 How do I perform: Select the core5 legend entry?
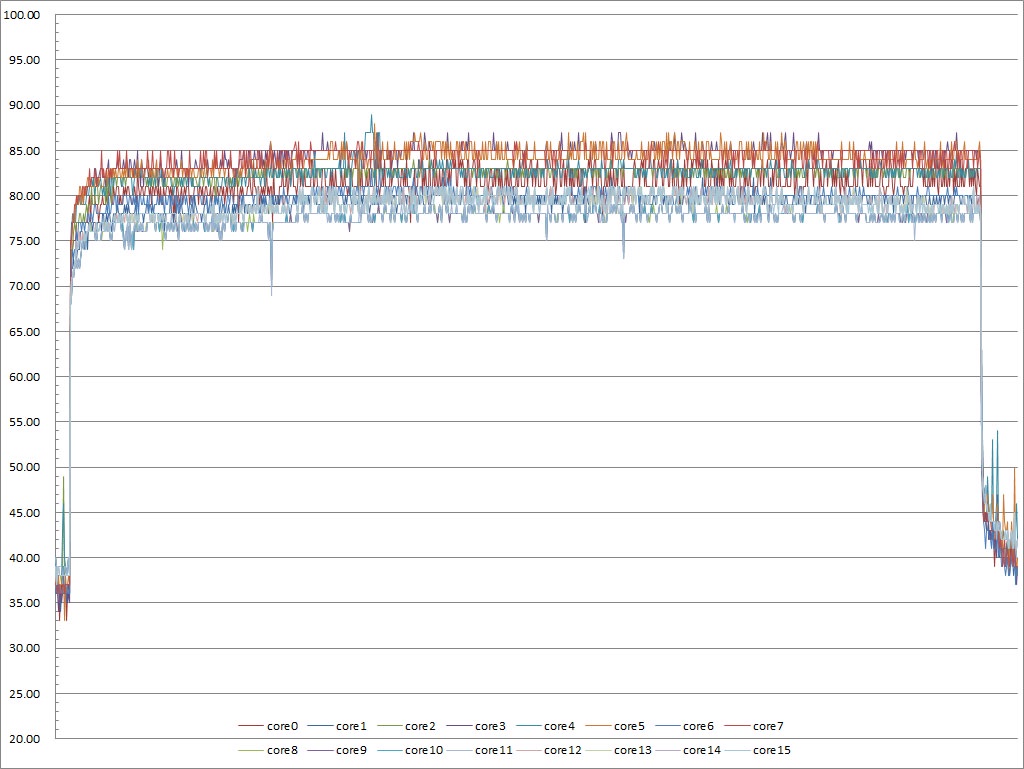click(x=629, y=726)
